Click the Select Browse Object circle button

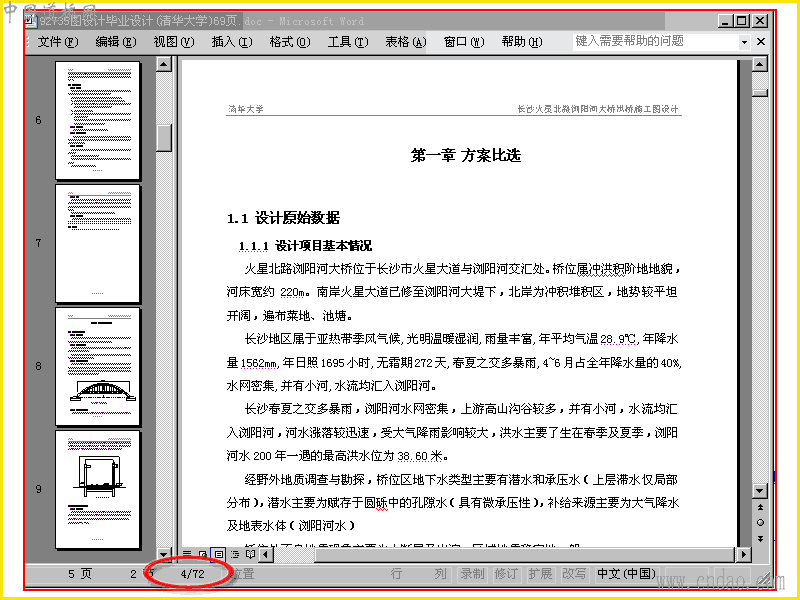(x=760, y=523)
